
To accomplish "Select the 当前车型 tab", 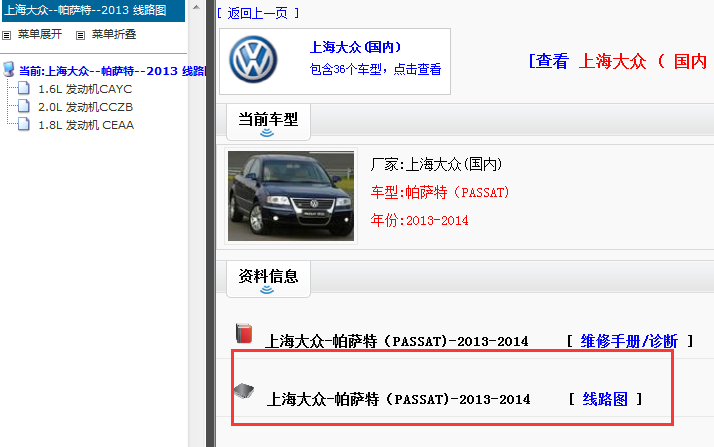I will [268, 122].
